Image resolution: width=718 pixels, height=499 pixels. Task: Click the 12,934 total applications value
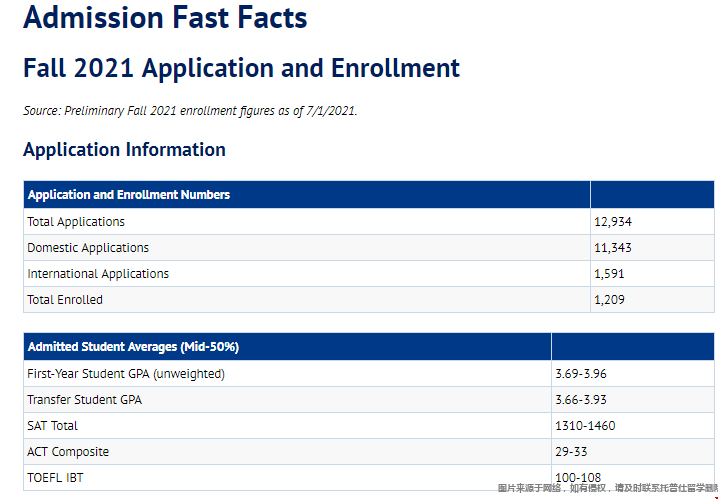click(613, 222)
